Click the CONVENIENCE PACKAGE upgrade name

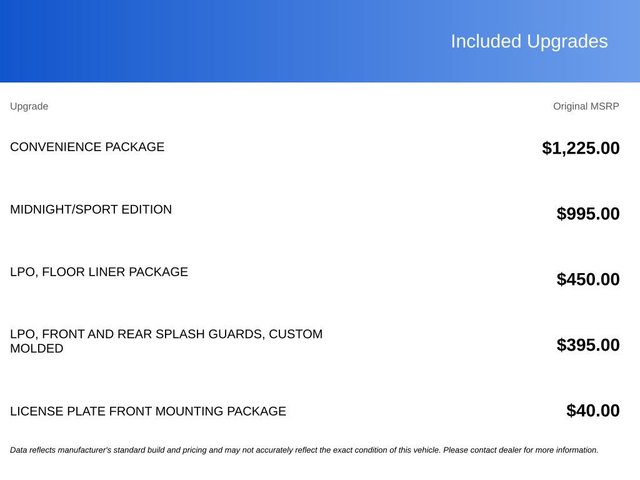point(87,147)
